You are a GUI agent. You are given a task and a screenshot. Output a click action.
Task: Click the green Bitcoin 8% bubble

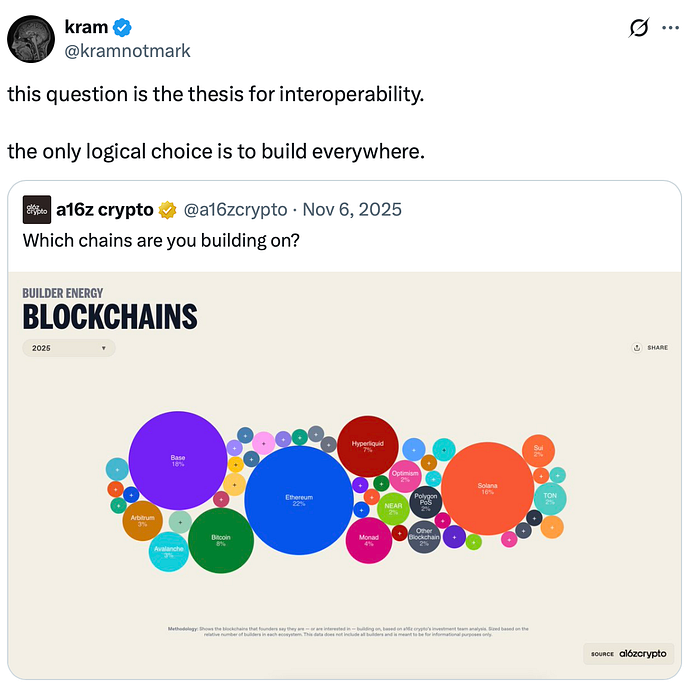coord(221,540)
